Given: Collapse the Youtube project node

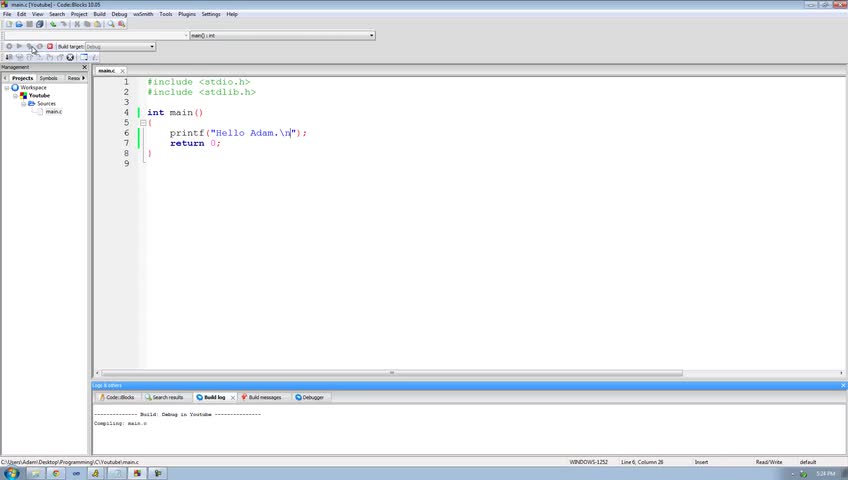Looking at the screenshot, I should pyautogui.click(x=15, y=96).
